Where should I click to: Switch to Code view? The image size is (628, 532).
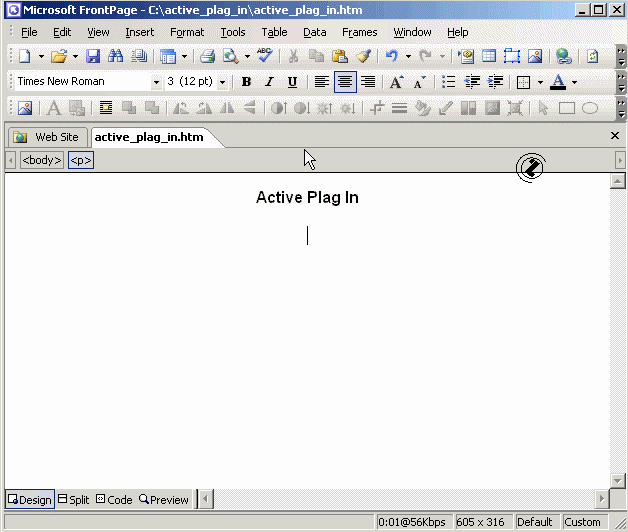114,499
